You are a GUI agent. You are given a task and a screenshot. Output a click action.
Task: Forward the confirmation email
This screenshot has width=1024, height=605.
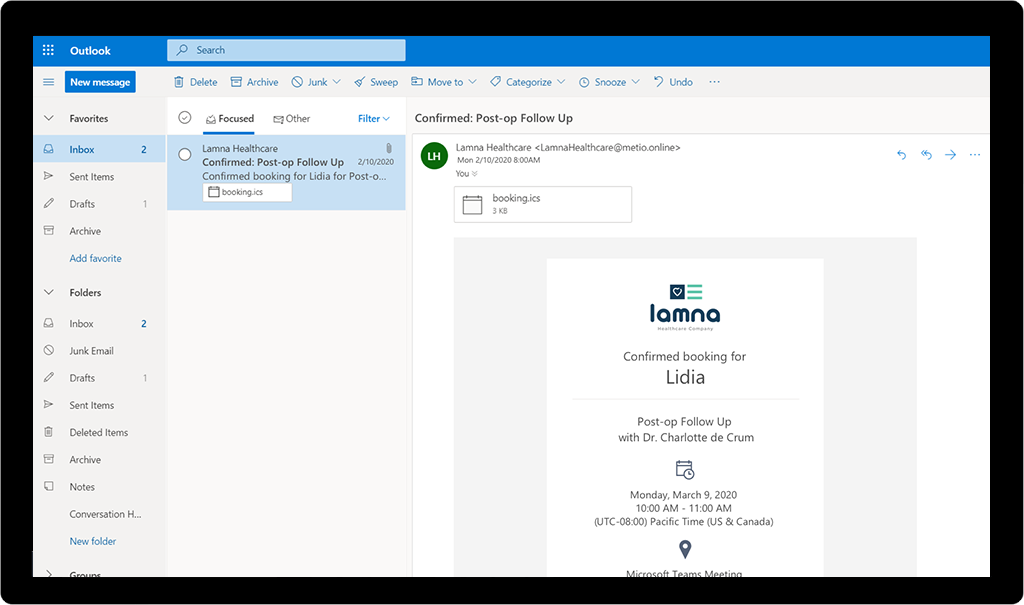tap(948, 155)
